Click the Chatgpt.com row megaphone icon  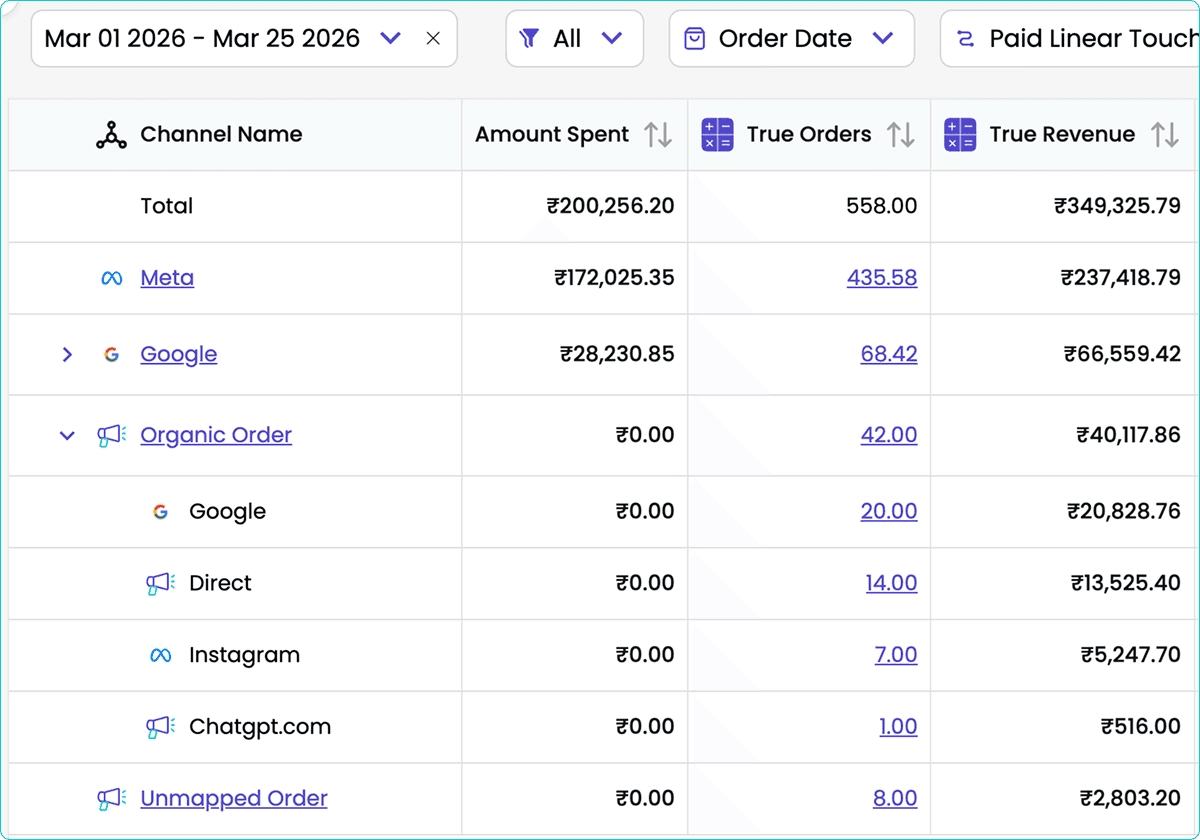(x=160, y=727)
